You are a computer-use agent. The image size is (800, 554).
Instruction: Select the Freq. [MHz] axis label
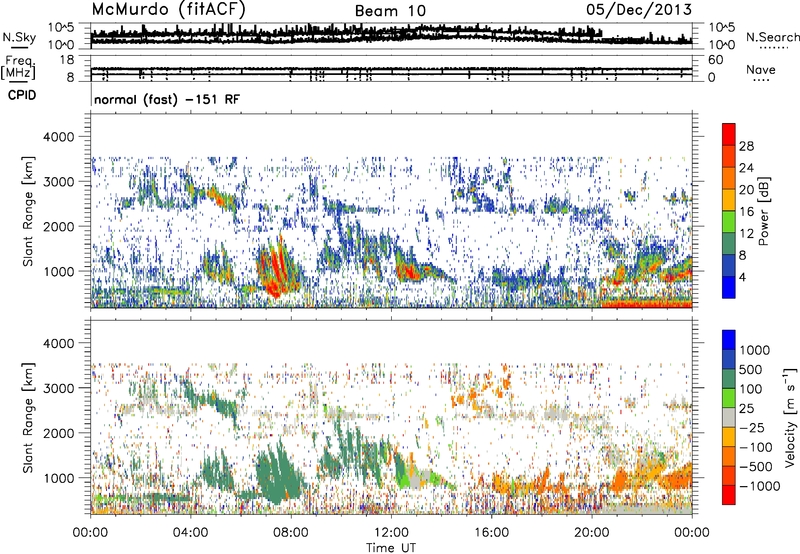[18, 68]
